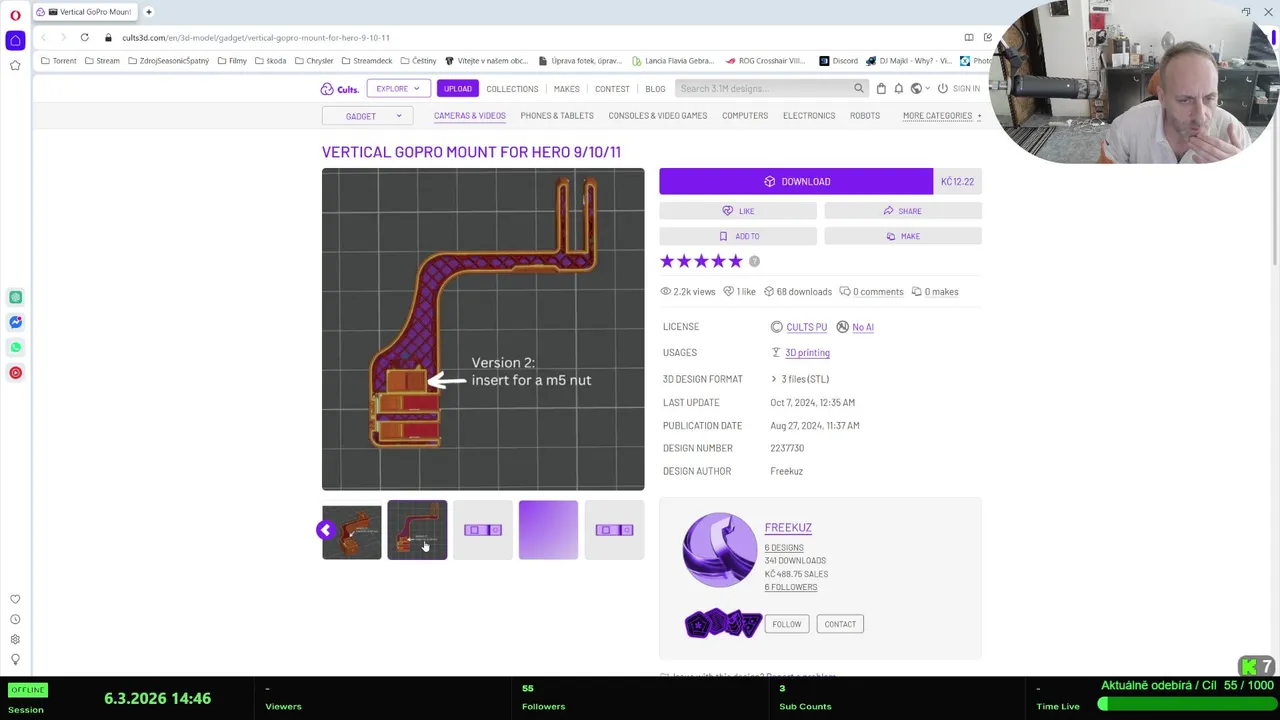Open the BLOG menu item
This screenshot has height=720, width=1280.
(x=655, y=89)
